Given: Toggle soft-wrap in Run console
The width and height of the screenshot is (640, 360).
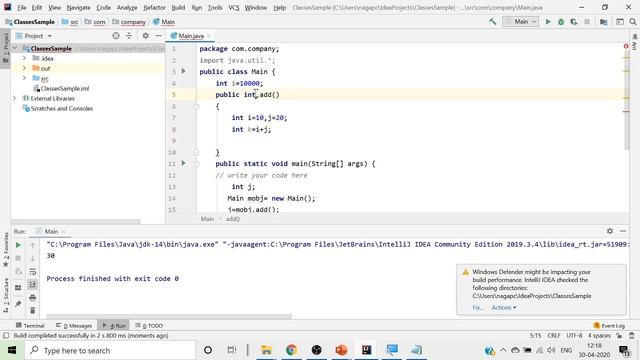Looking at the screenshot, I should coord(33,271).
